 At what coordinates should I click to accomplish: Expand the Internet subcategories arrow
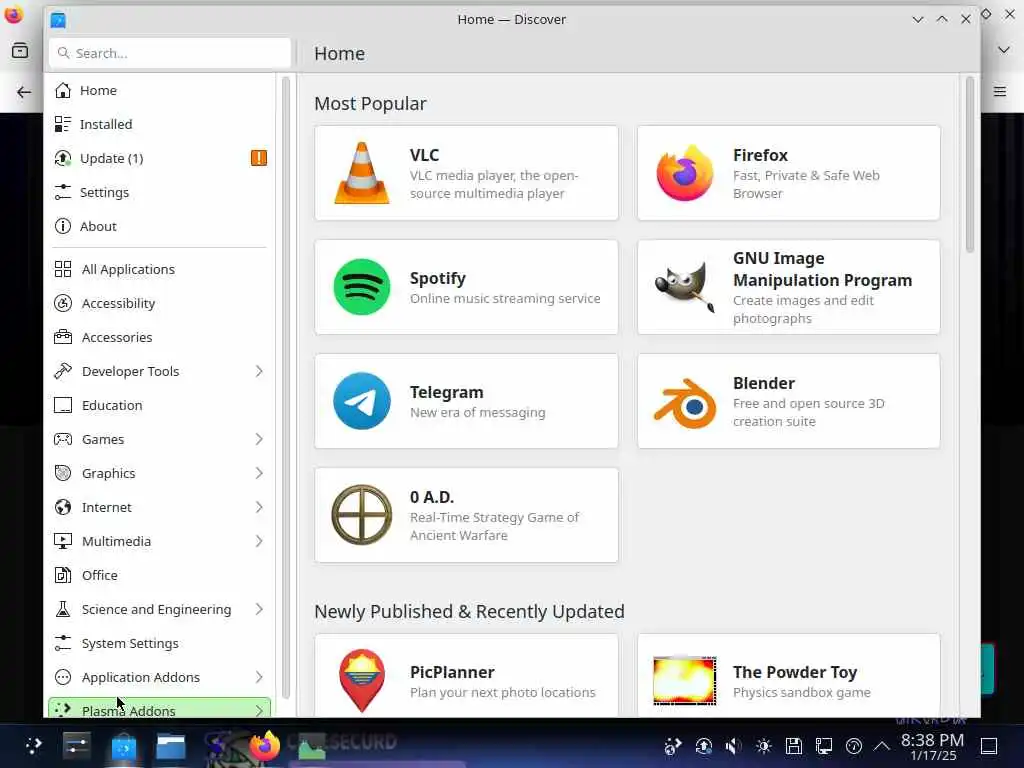259,507
